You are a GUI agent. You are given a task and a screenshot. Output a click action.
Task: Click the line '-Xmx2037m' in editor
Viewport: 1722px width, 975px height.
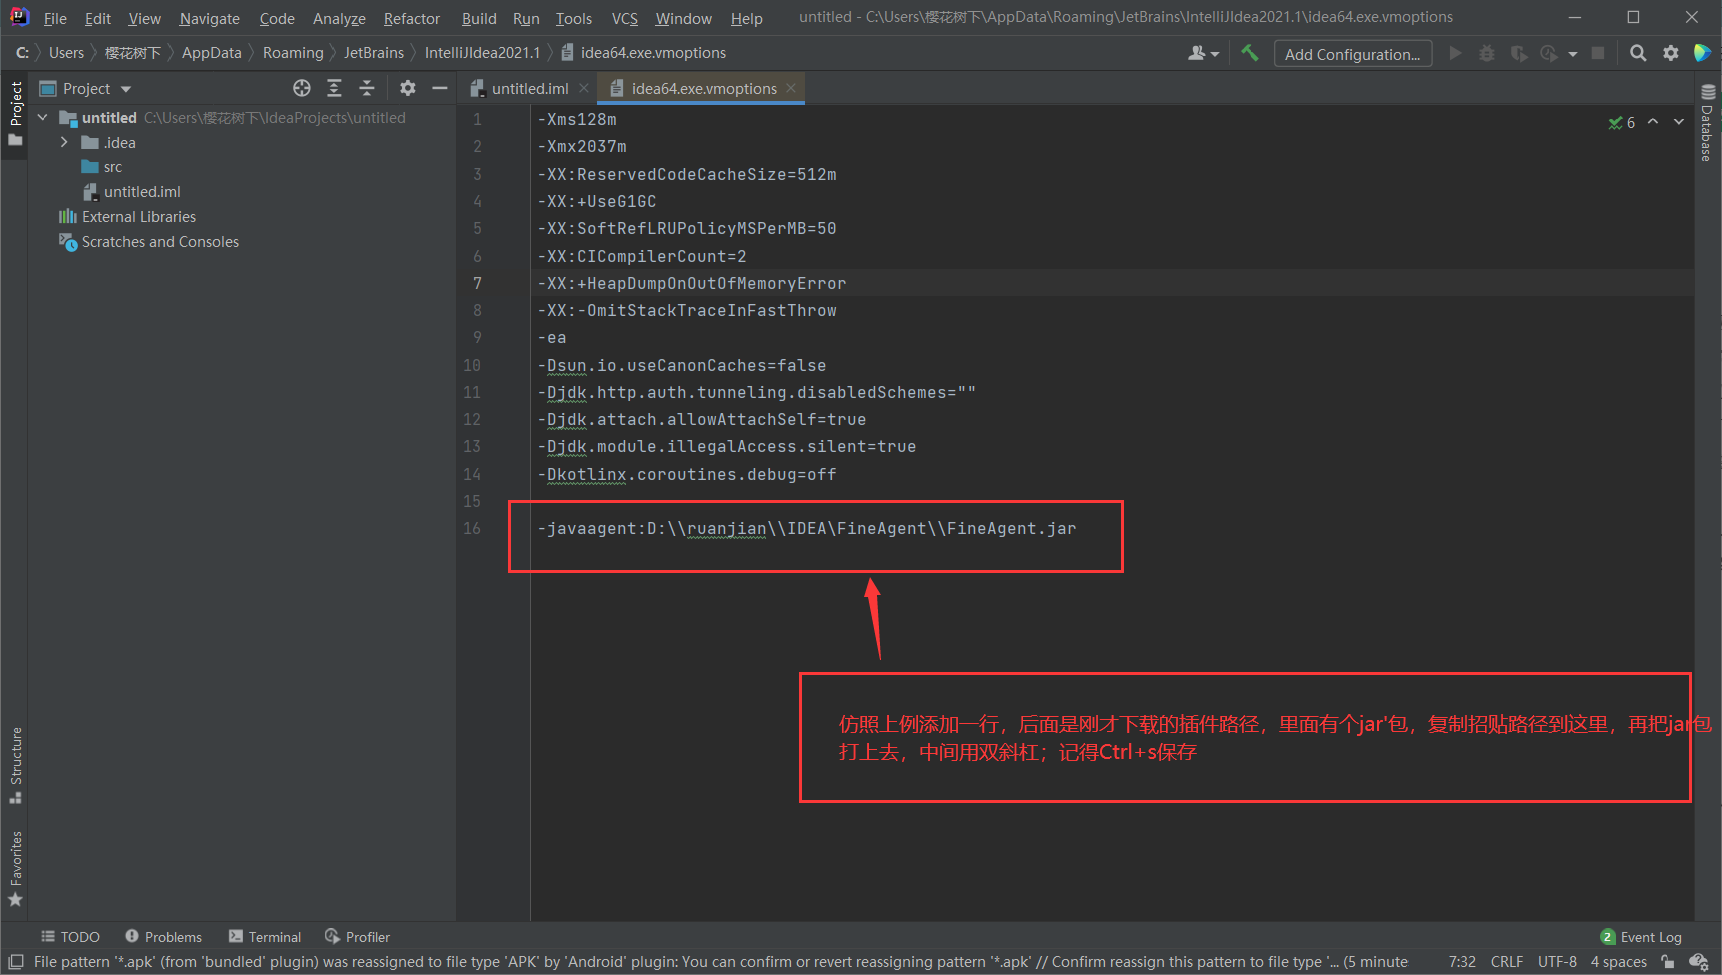pyautogui.click(x=582, y=147)
